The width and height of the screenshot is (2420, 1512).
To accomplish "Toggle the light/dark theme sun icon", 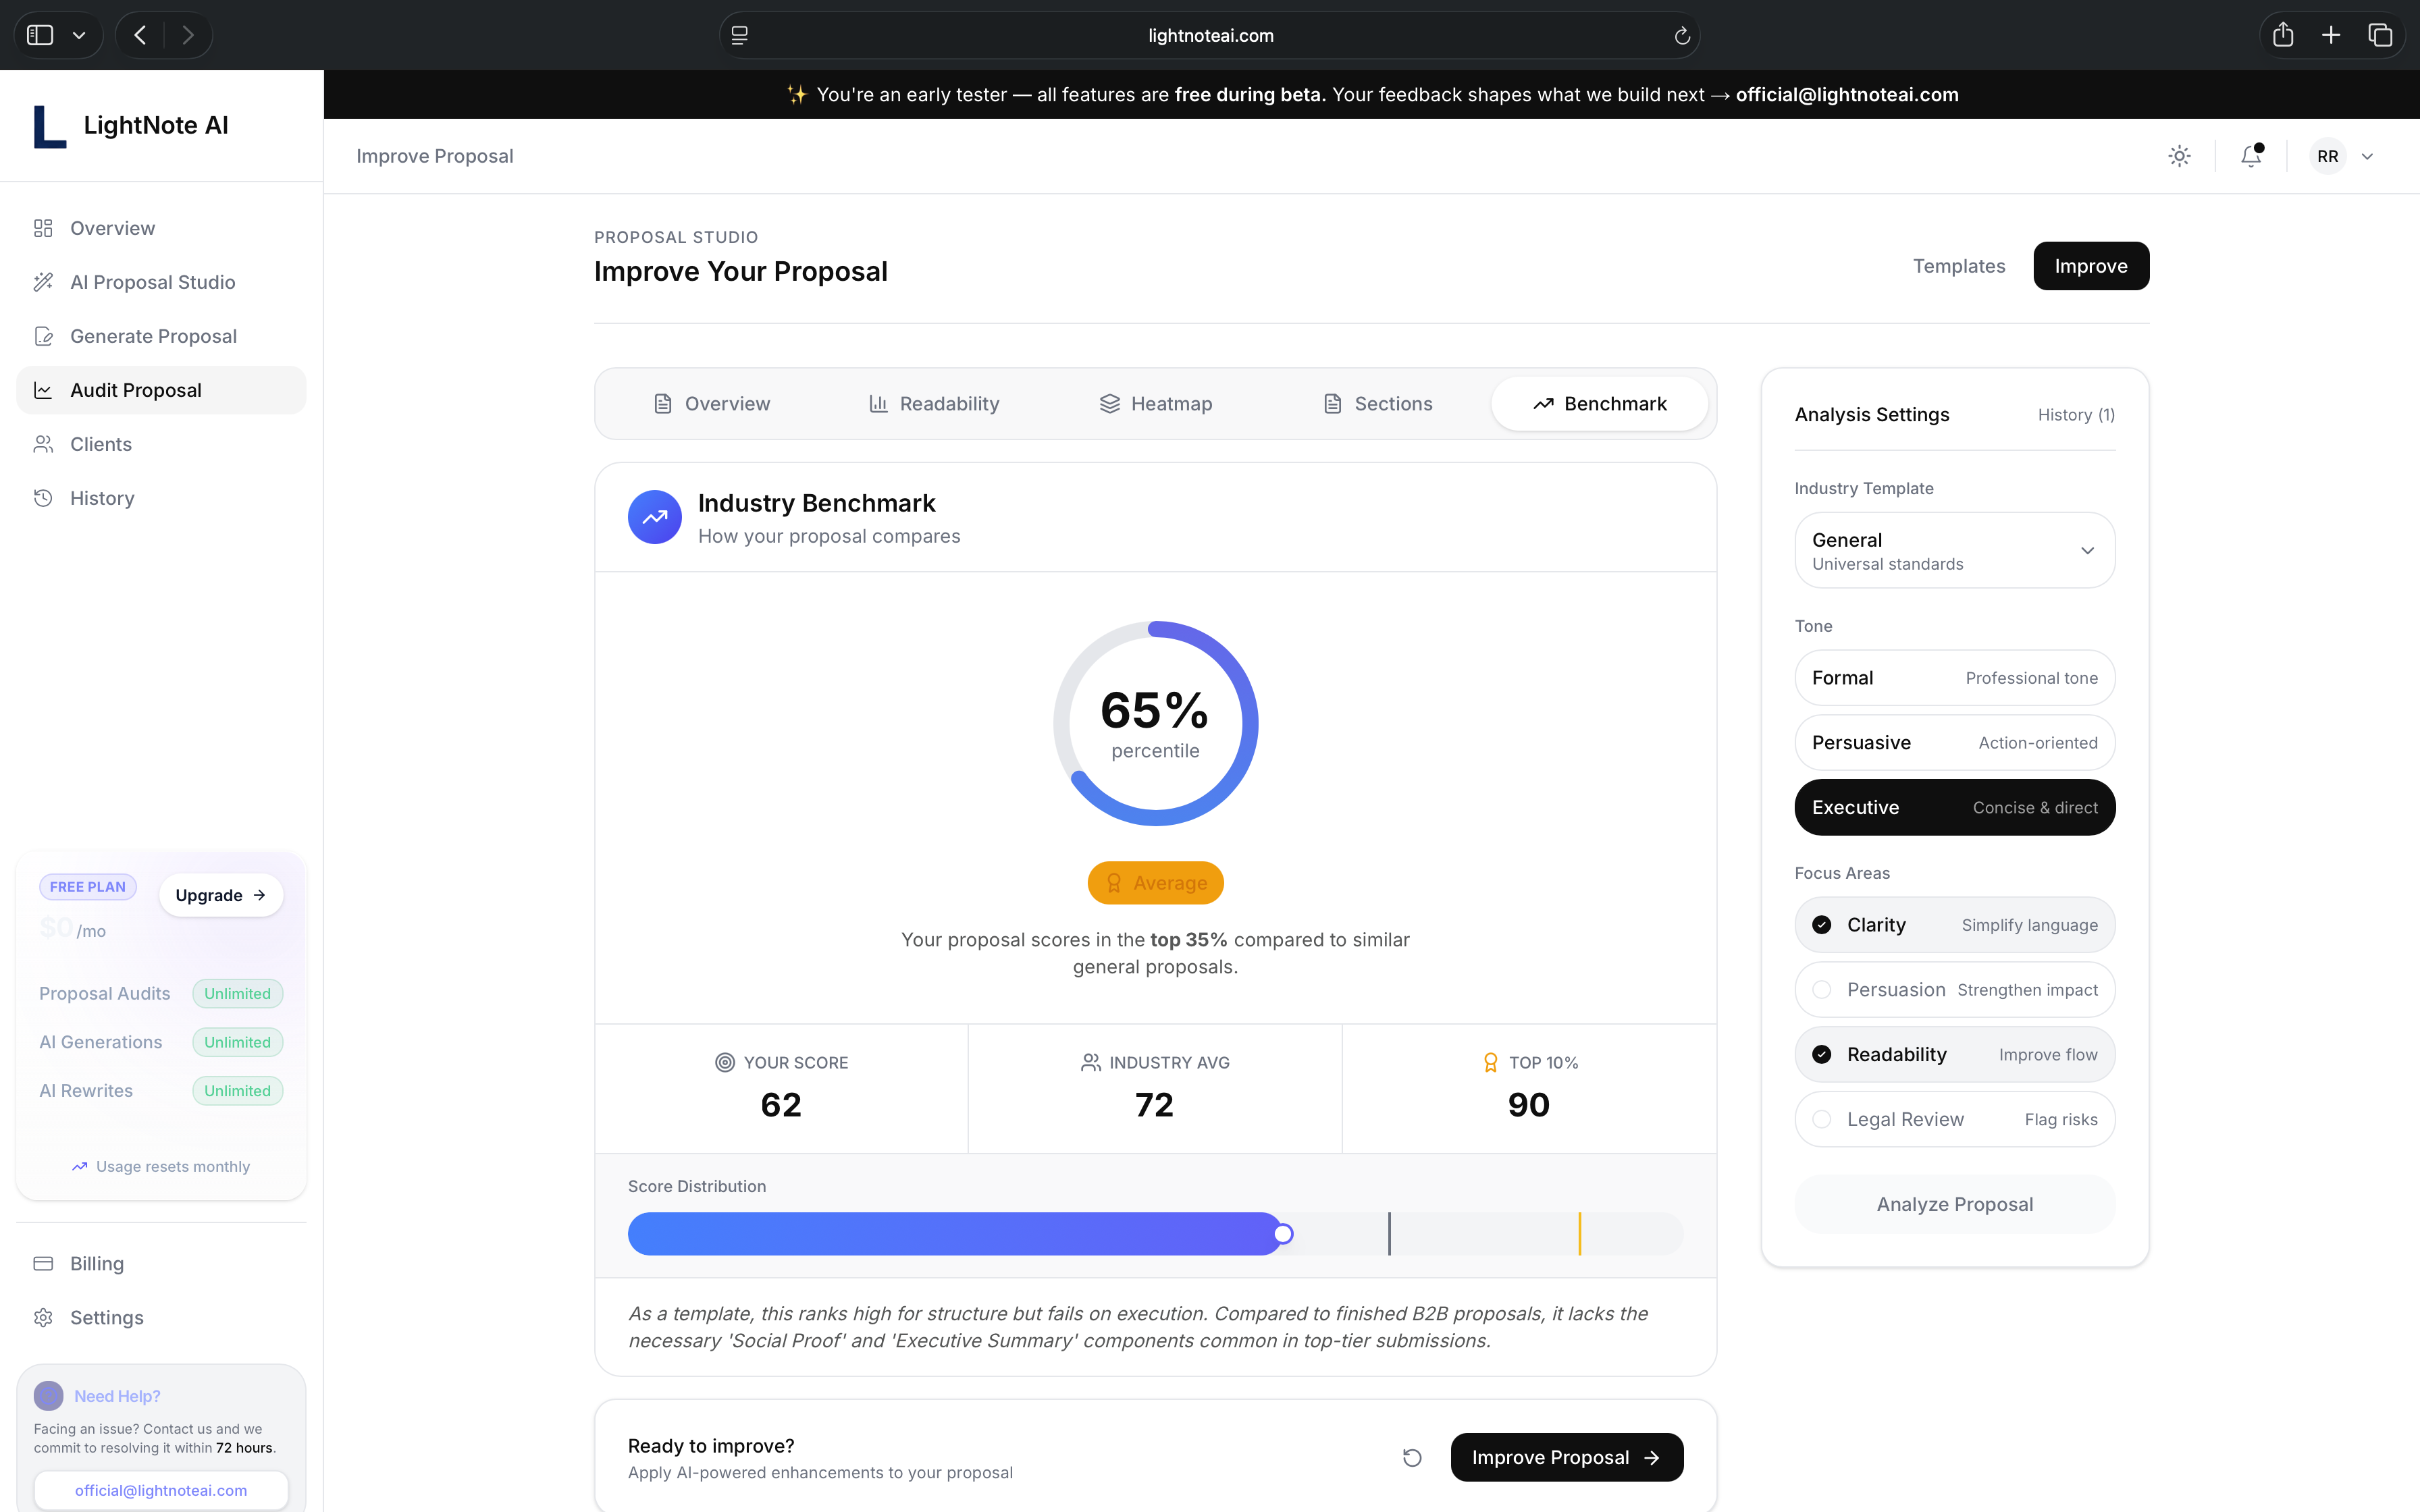I will [2179, 156].
